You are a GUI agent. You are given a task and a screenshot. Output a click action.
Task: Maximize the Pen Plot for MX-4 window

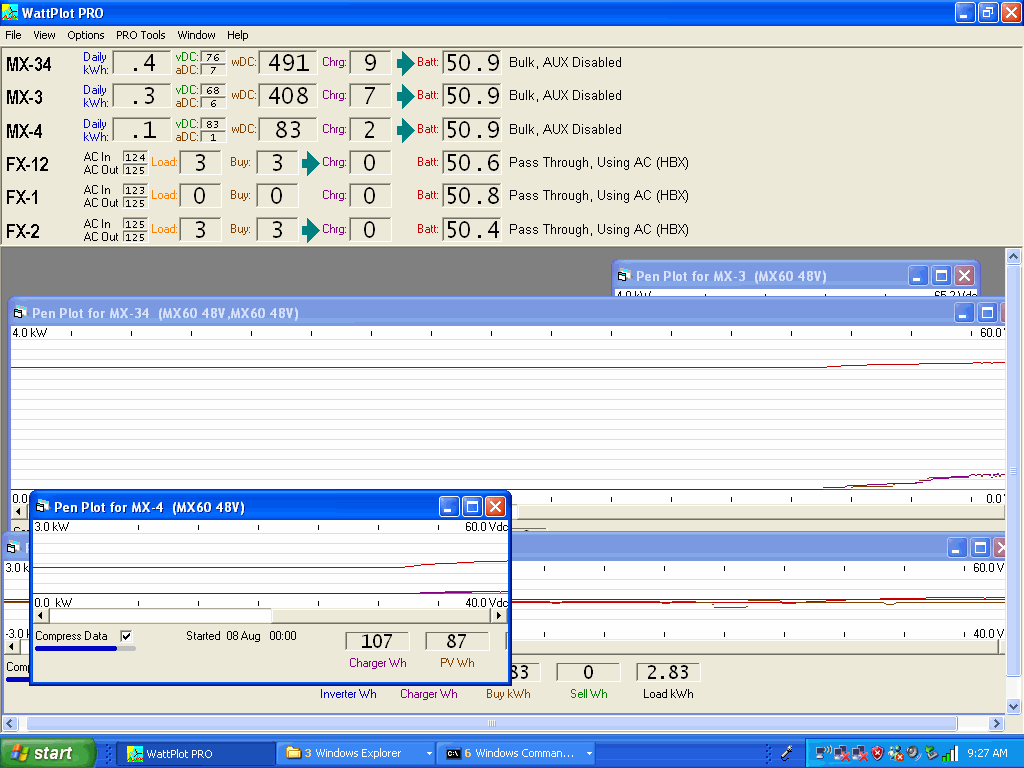click(472, 507)
